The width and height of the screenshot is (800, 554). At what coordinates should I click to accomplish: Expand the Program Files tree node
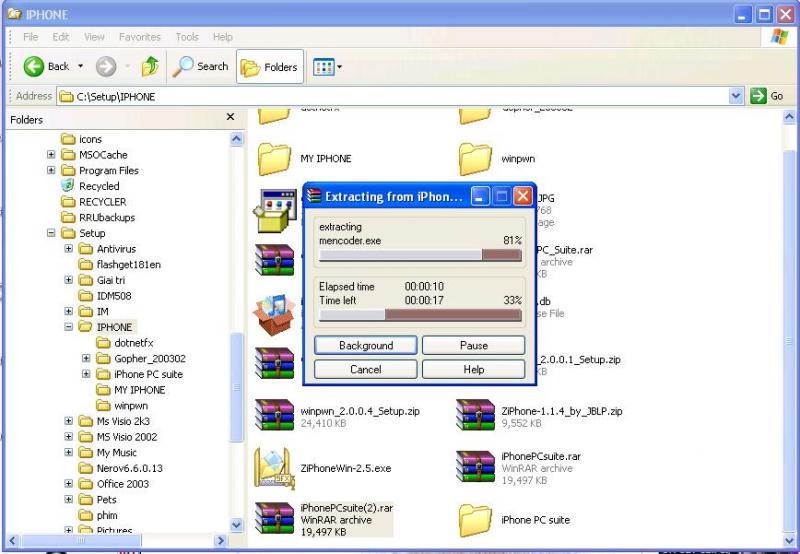[51, 171]
